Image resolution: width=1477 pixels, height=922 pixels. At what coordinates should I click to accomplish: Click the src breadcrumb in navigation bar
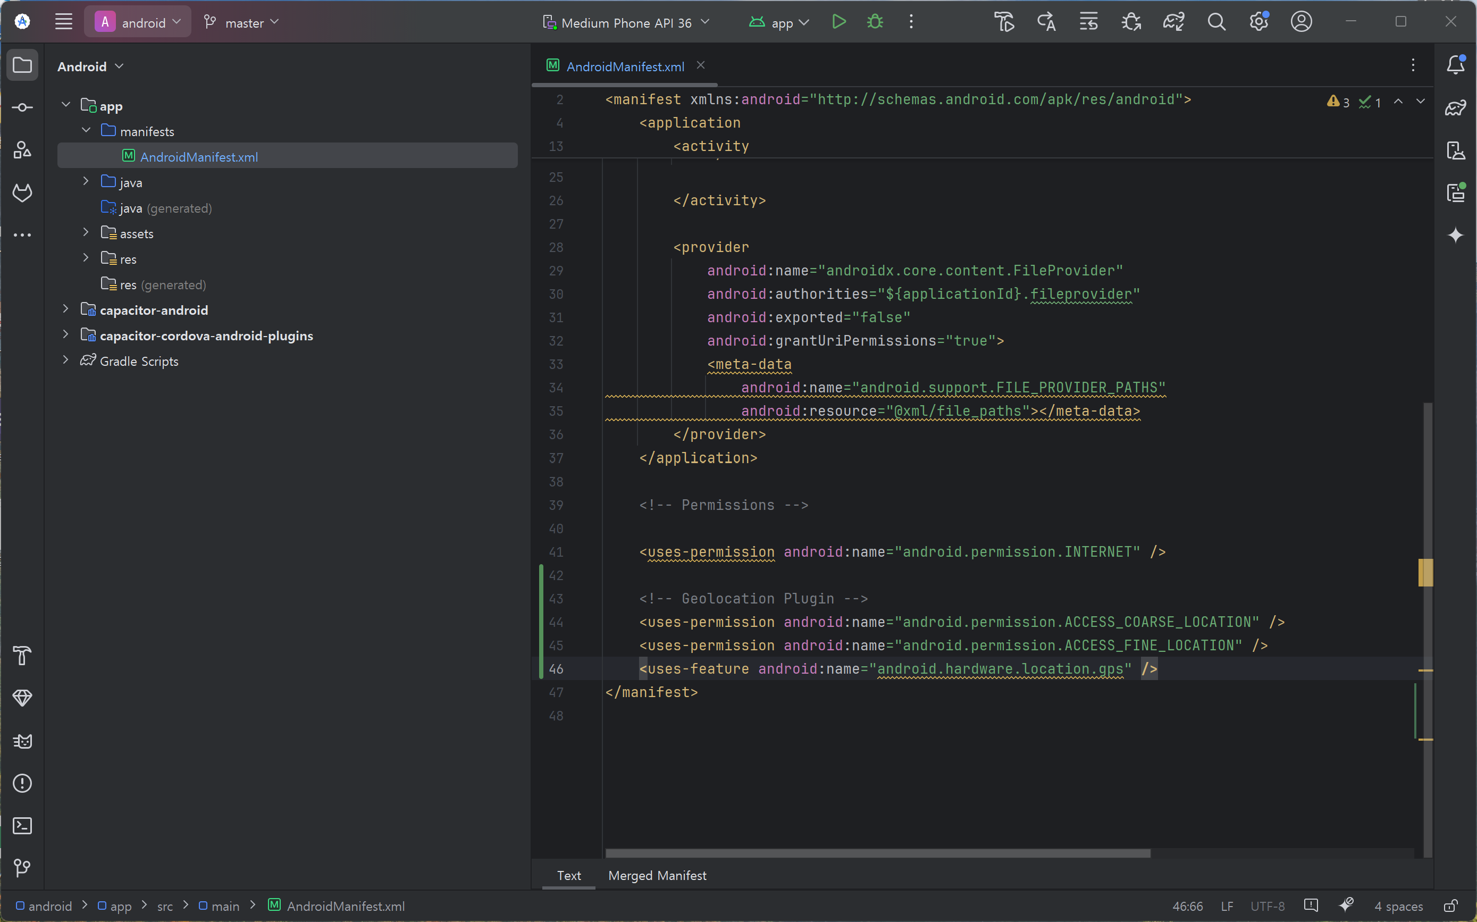pos(165,906)
